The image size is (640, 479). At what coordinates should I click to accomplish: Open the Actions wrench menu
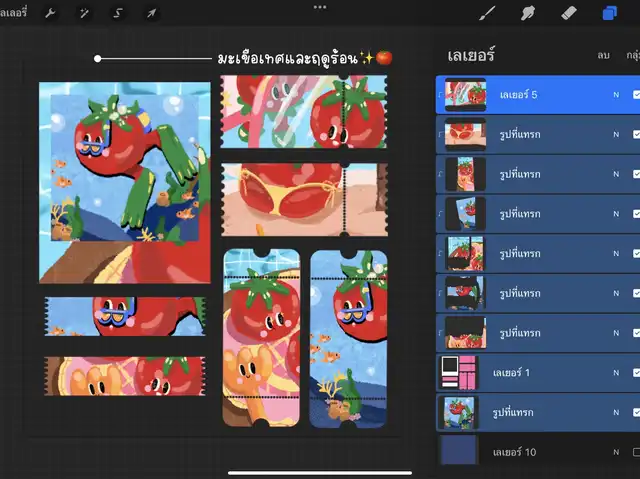pyautogui.click(x=50, y=13)
